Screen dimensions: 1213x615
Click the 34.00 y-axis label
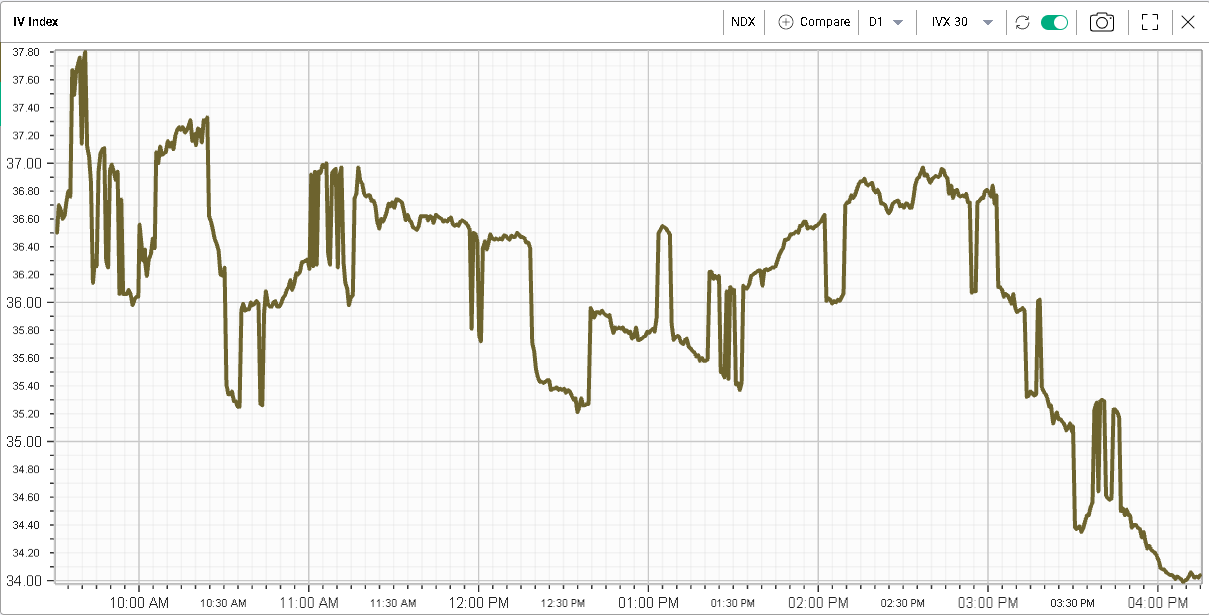26,580
